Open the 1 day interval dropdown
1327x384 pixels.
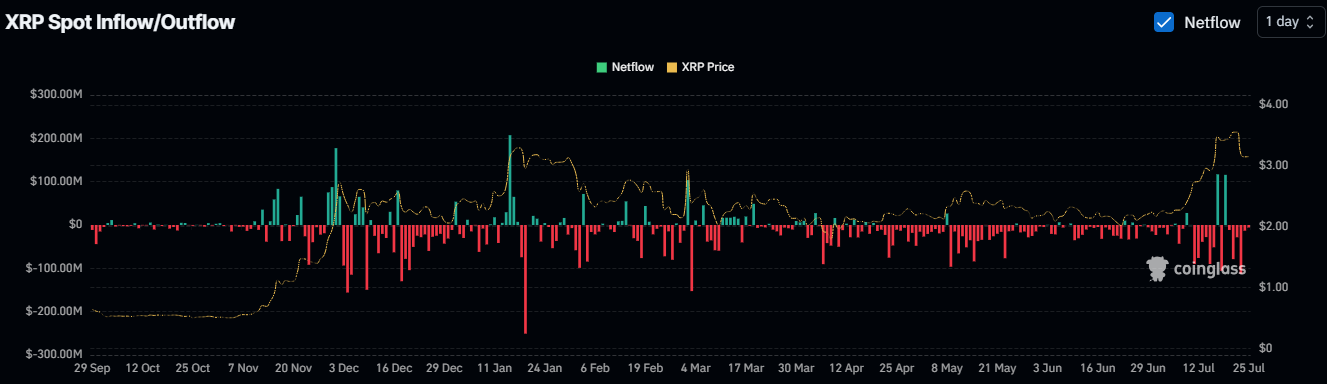tap(1290, 21)
